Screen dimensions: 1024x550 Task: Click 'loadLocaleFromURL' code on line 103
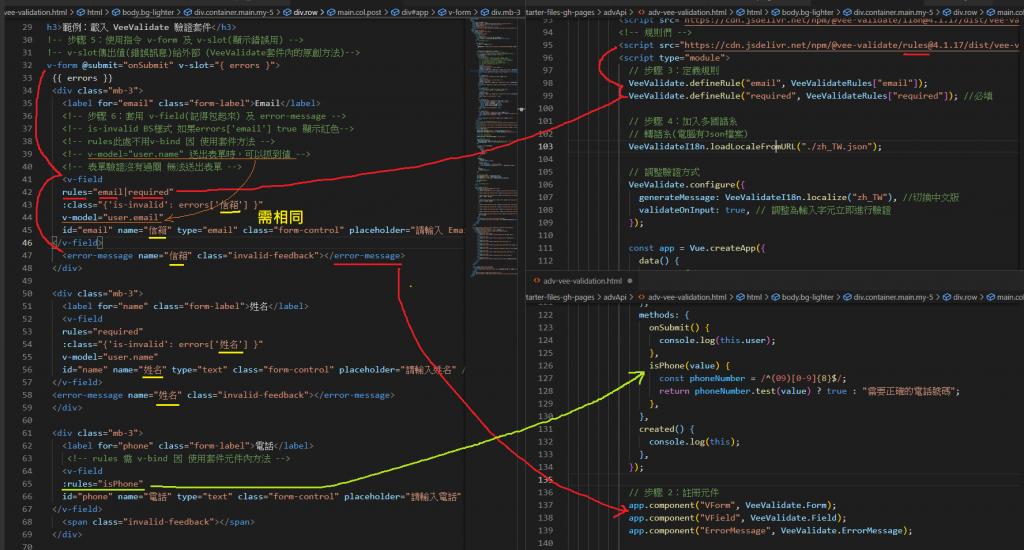(x=752, y=146)
